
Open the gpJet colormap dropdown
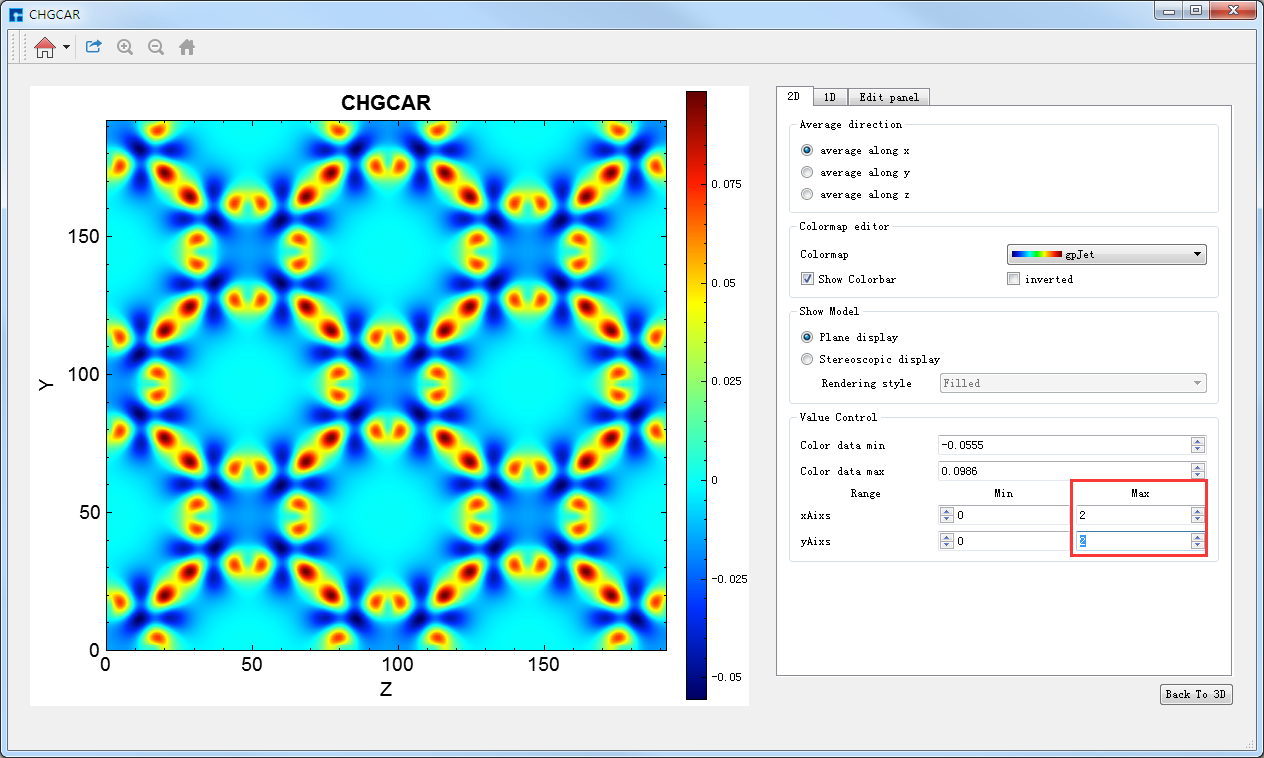pos(1105,254)
